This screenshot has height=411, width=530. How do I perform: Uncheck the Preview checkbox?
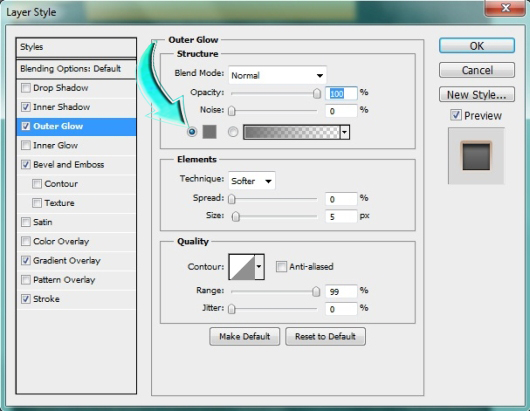[455, 115]
